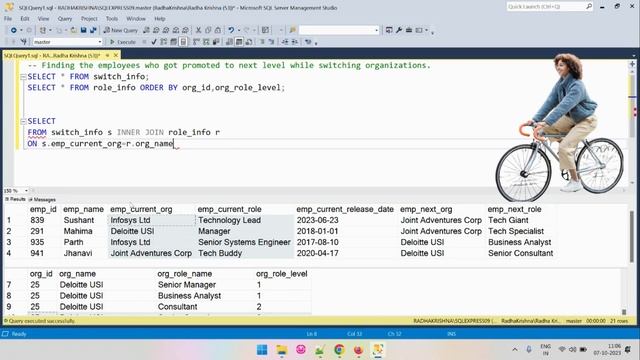This screenshot has width=640, height=360.
Task: Click the Navigate Backward circle icon
Action: (x=13, y=30)
